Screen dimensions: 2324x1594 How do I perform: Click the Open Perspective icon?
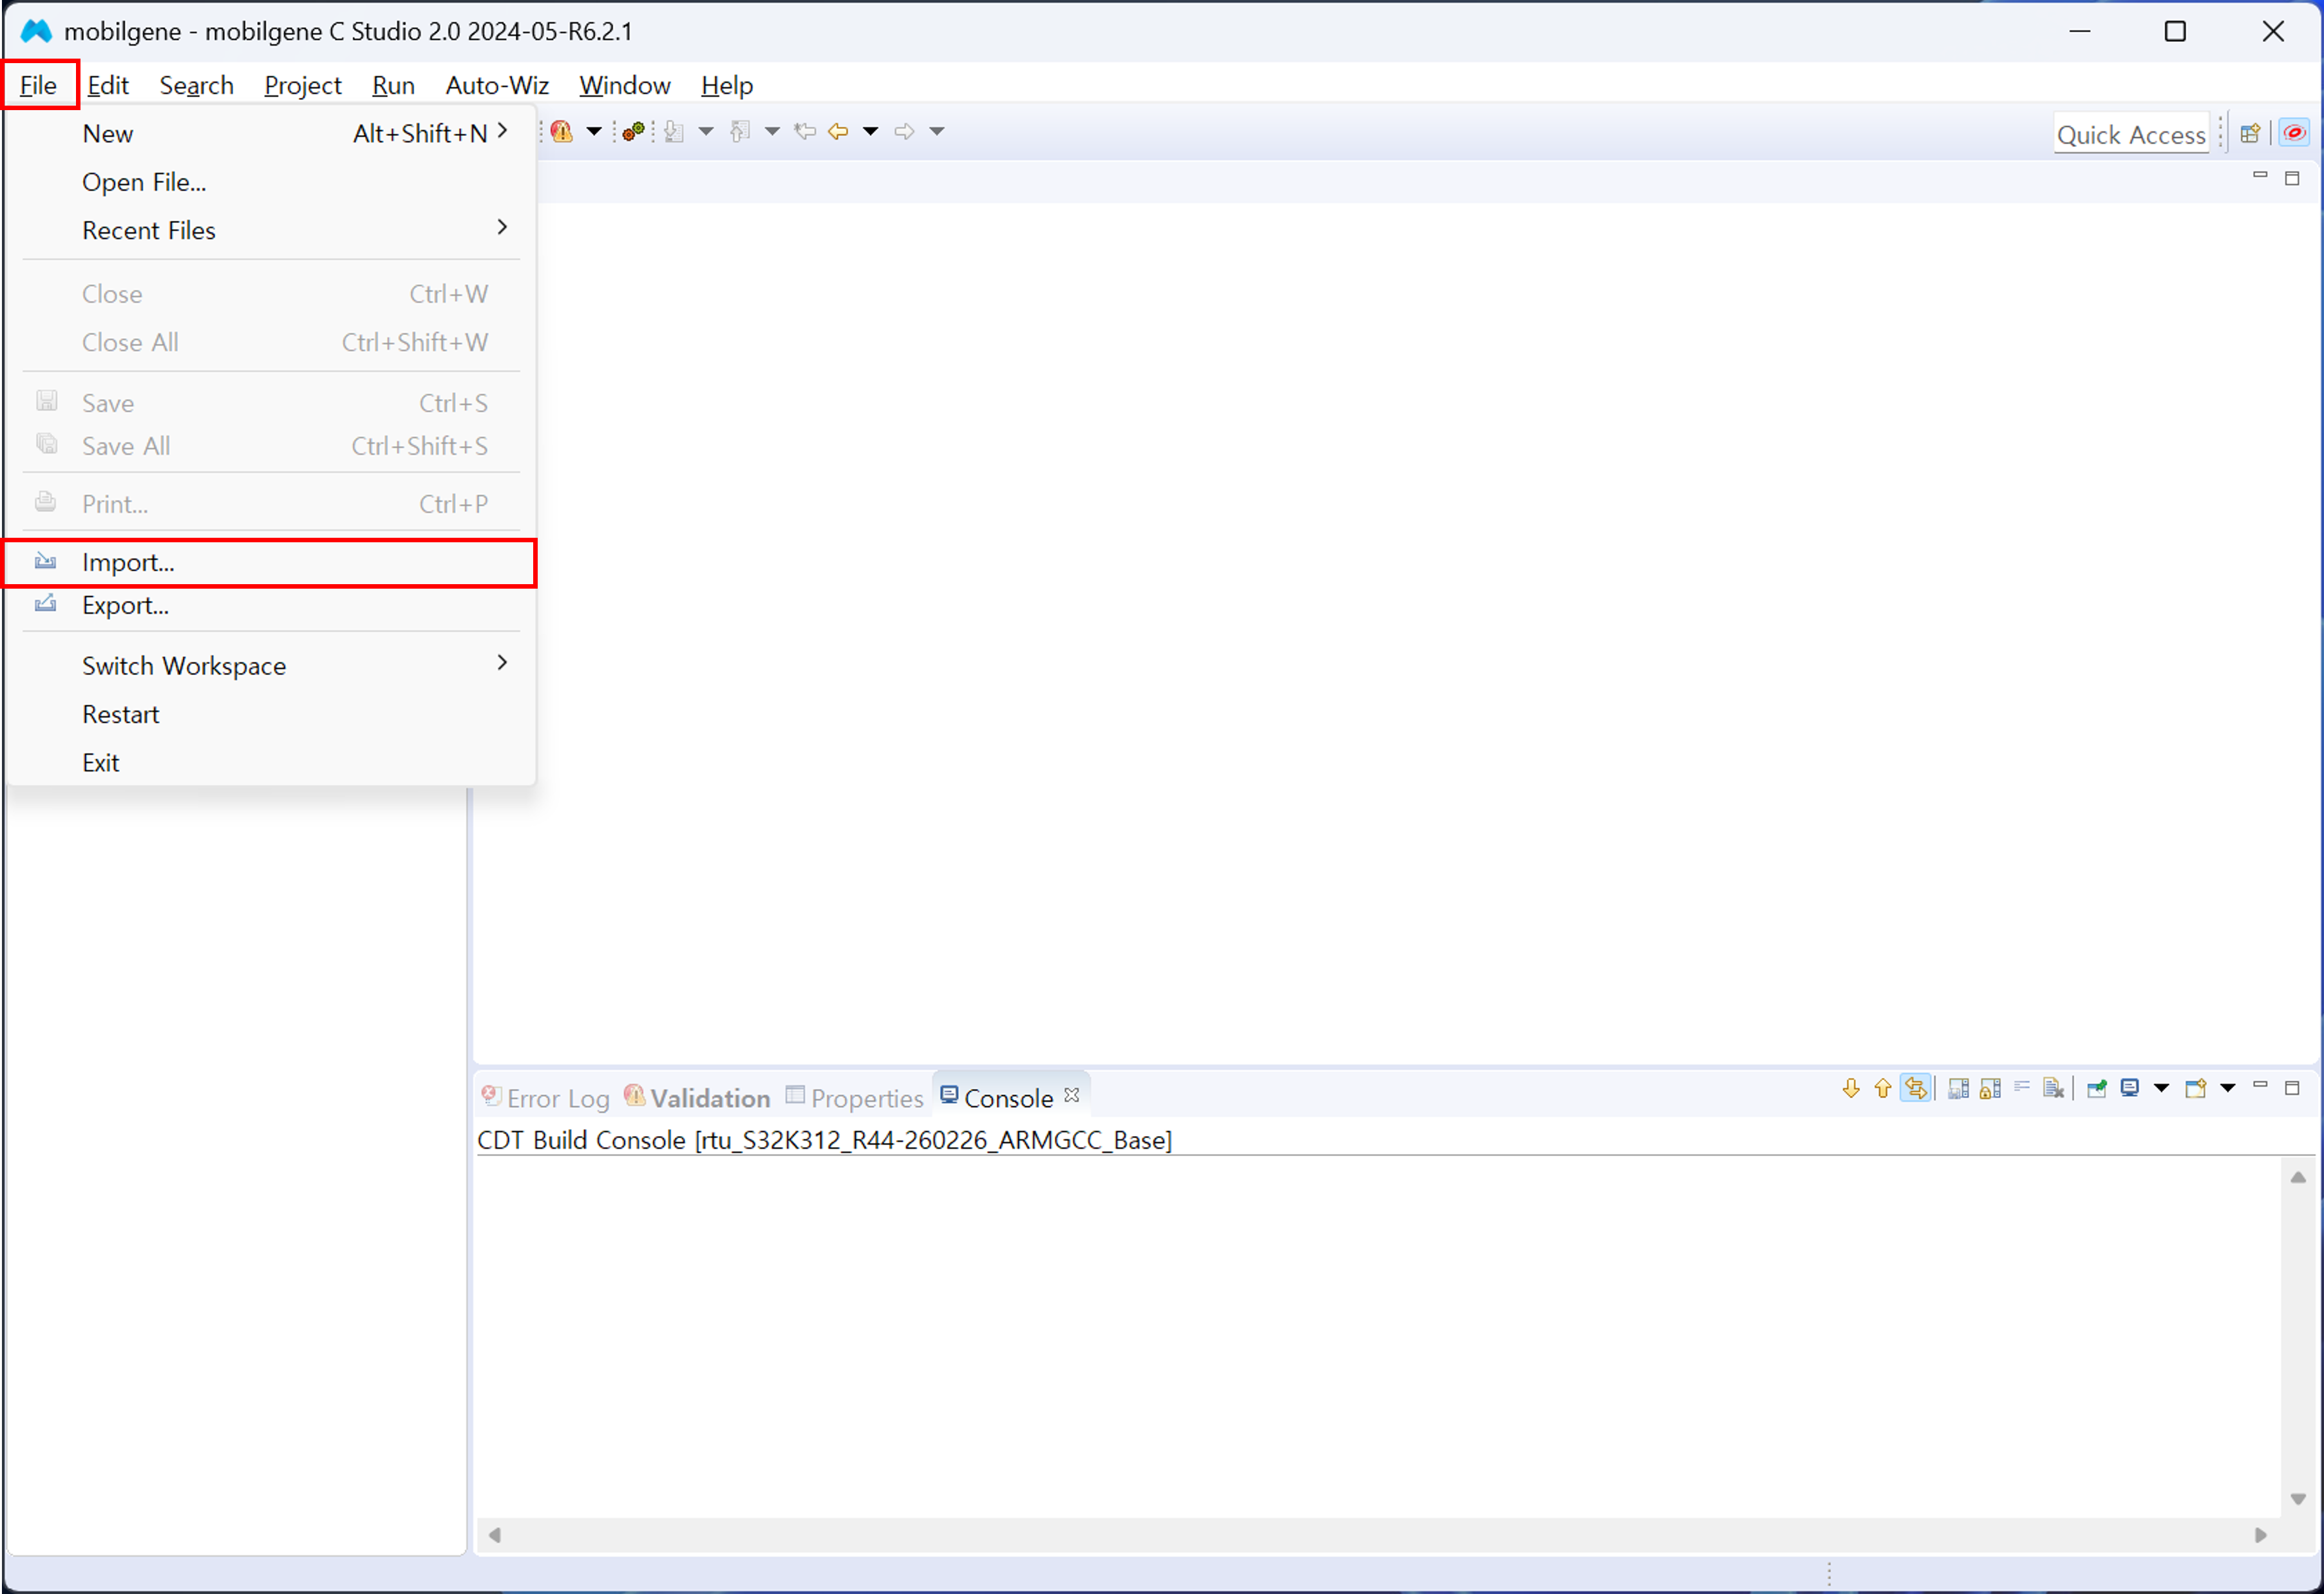(x=2250, y=133)
